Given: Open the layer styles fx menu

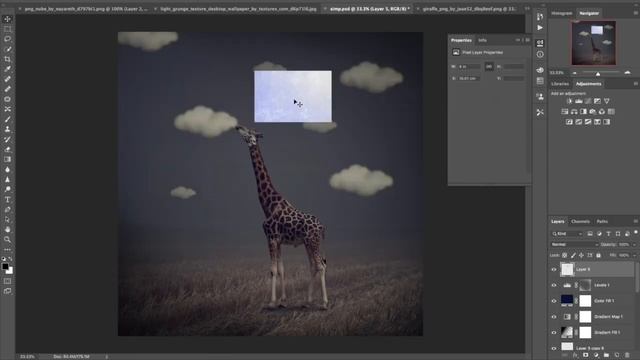Looking at the screenshot, I should (x=575, y=356).
